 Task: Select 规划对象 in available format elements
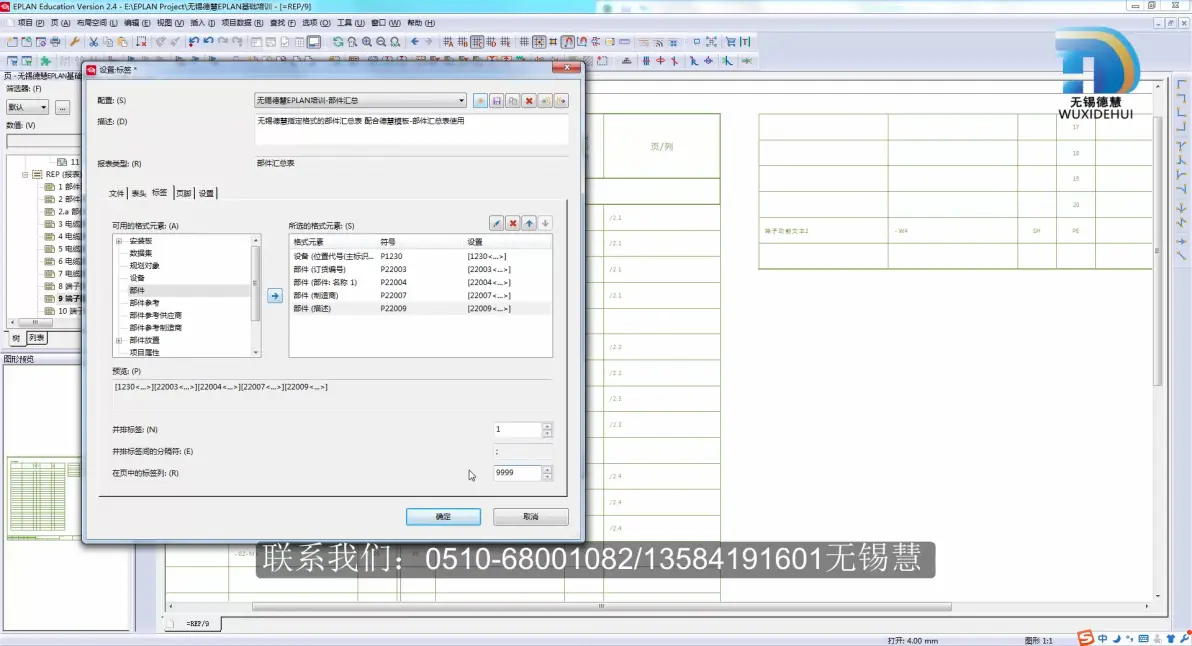click(x=144, y=266)
